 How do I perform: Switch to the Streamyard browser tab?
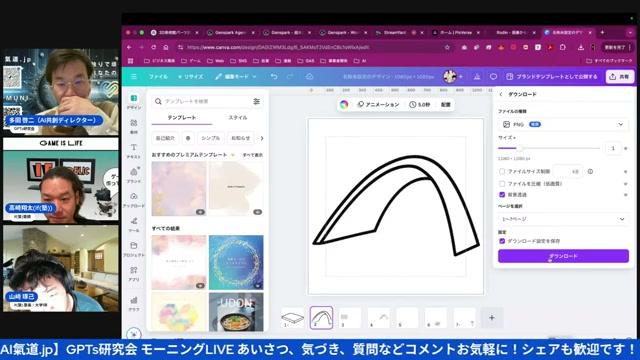(398, 32)
